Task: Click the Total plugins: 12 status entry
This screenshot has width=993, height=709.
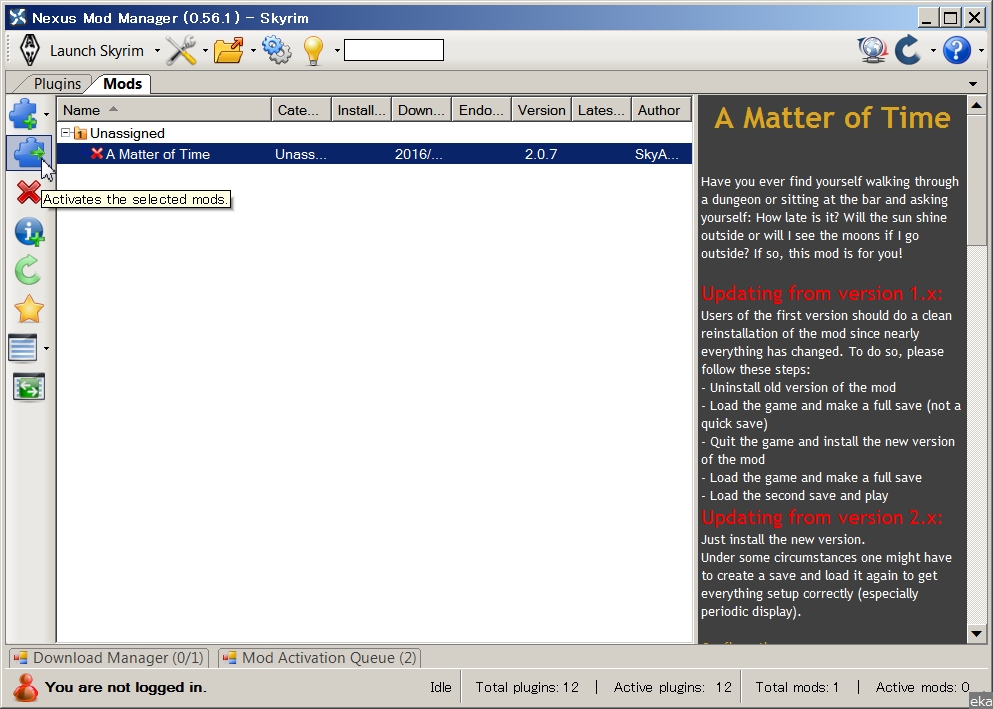Action: tap(527, 687)
